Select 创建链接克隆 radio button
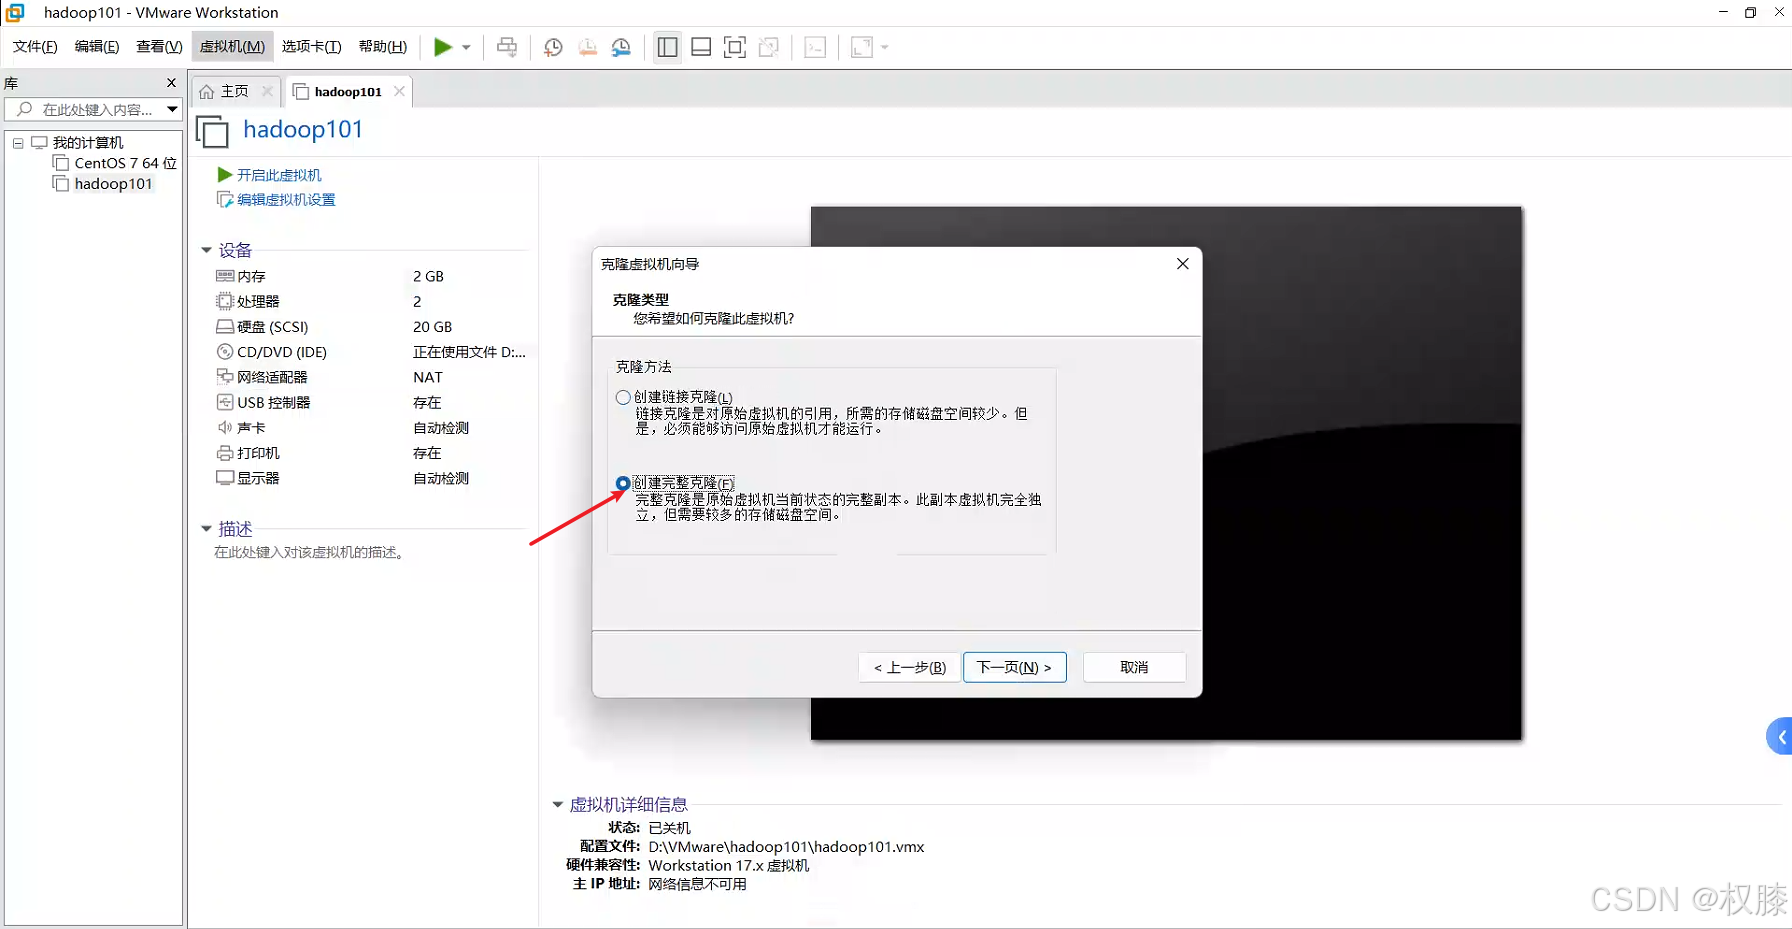 (x=623, y=397)
